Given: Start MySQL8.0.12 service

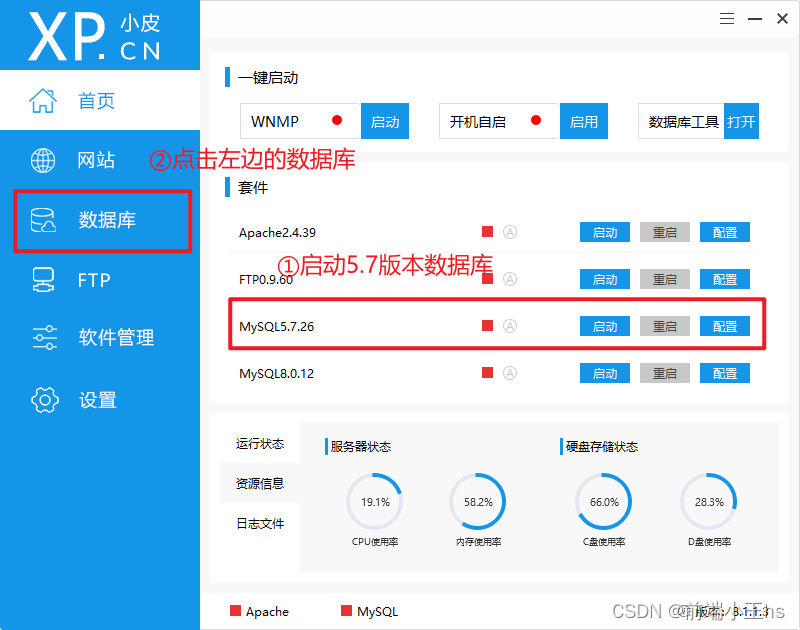Looking at the screenshot, I should click(605, 373).
